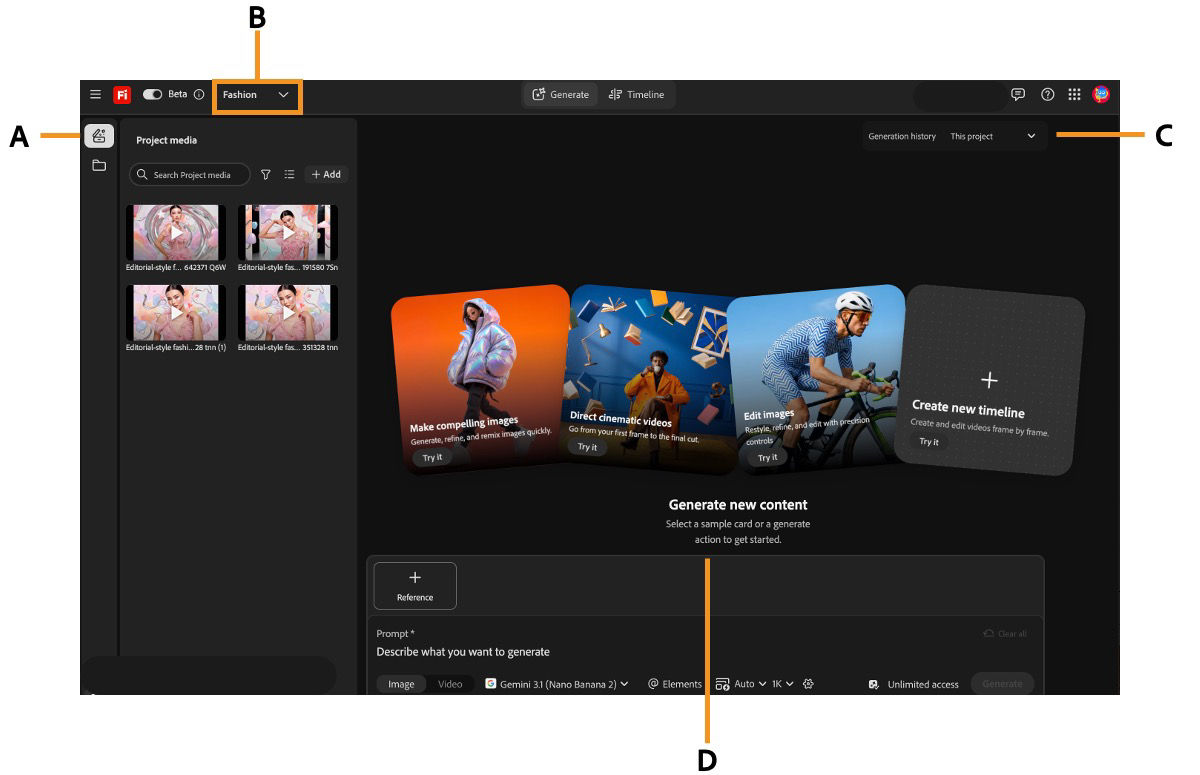The width and height of the screenshot is (1200, 775).
Task: Select the Project media sidebar icon
Action: [x=99, y=137]
